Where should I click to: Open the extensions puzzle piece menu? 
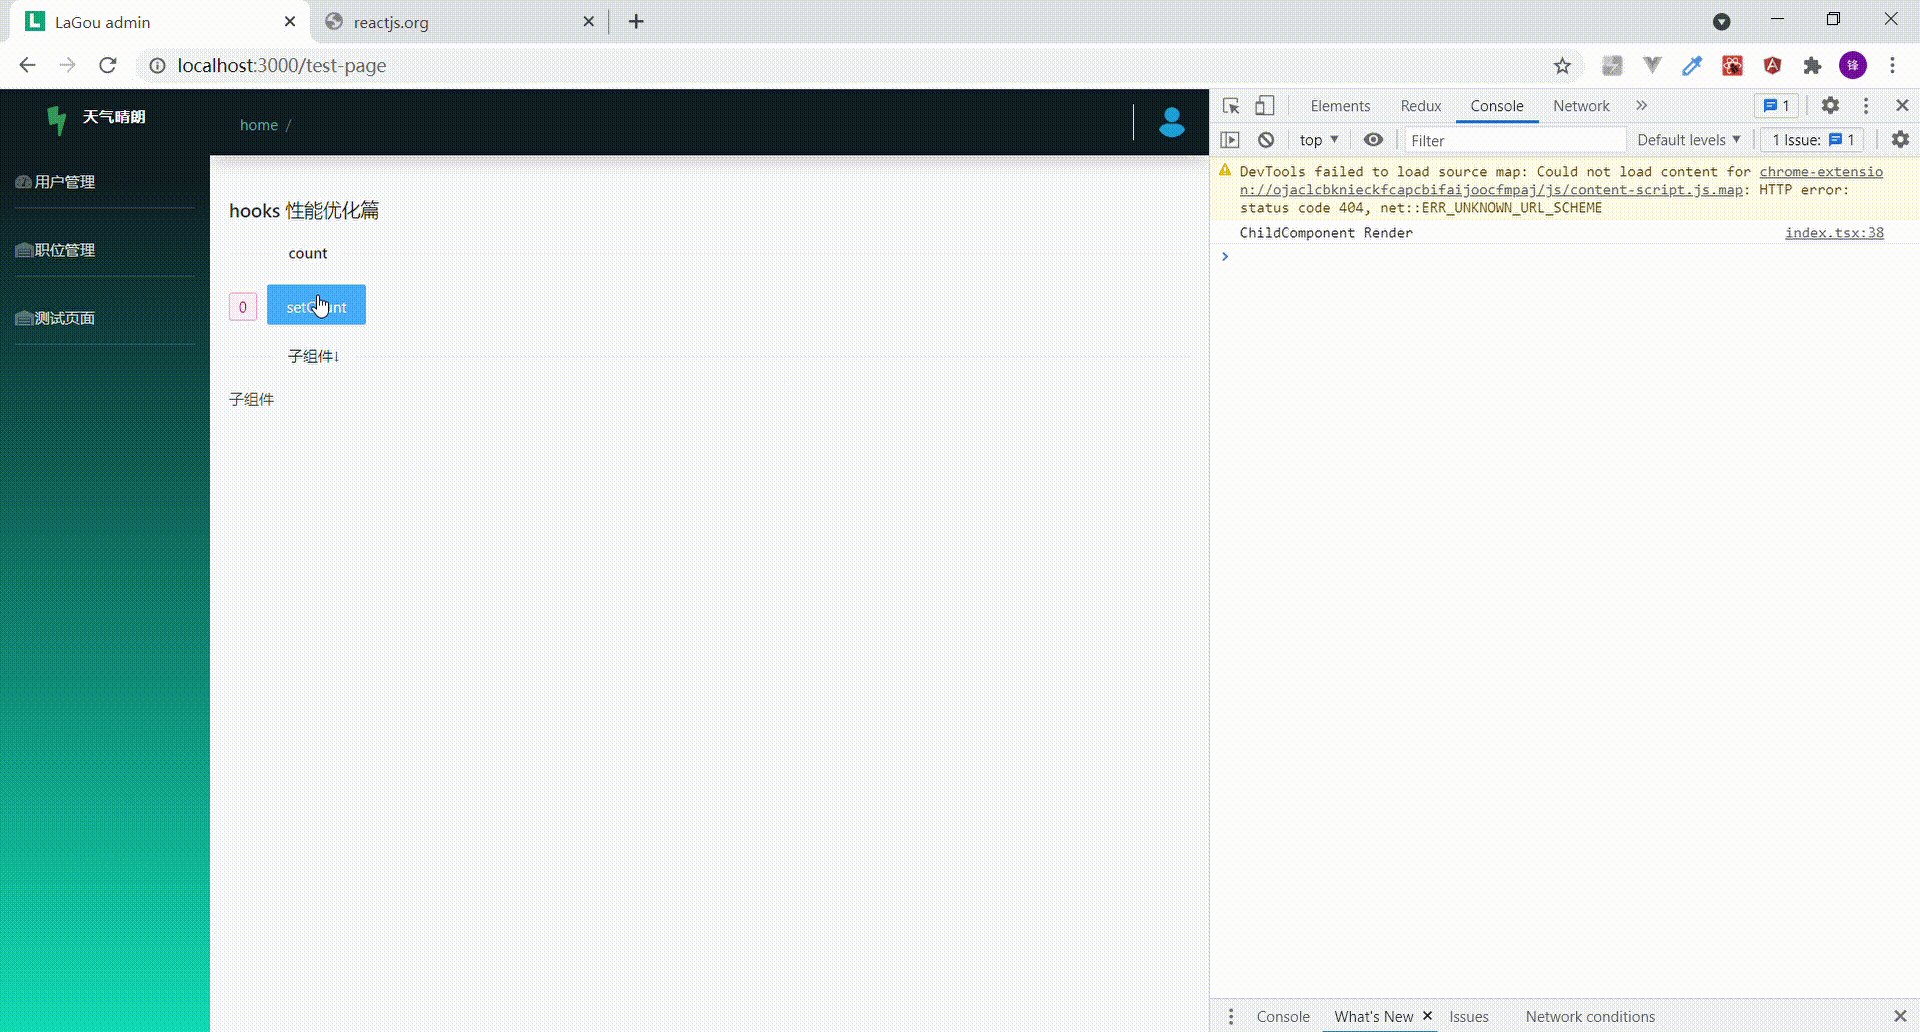(1812, 66)
